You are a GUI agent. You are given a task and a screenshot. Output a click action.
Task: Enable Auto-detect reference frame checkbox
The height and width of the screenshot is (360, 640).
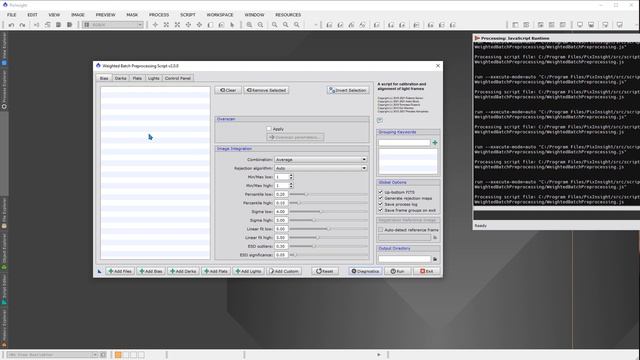tap(380, 230)
